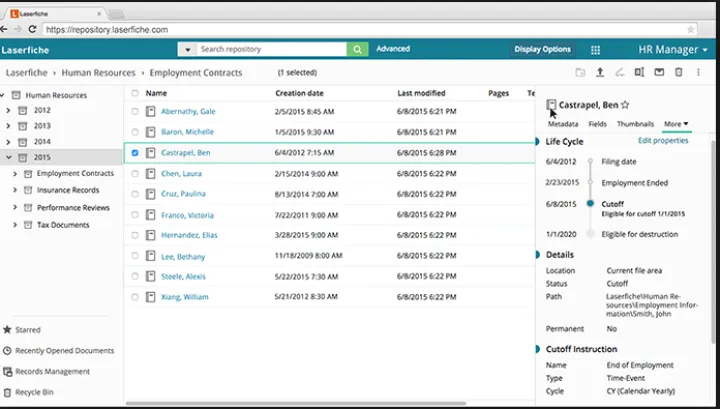The height and width of the screenshot is (409, 720).
Task: Switch to the Fields tab
Action: (597, 124)
